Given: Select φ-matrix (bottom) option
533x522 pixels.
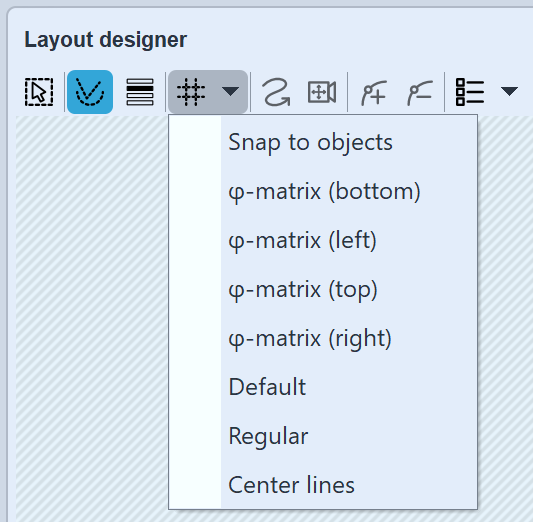Looking at the screenshot, I should [x=323, y=191].
